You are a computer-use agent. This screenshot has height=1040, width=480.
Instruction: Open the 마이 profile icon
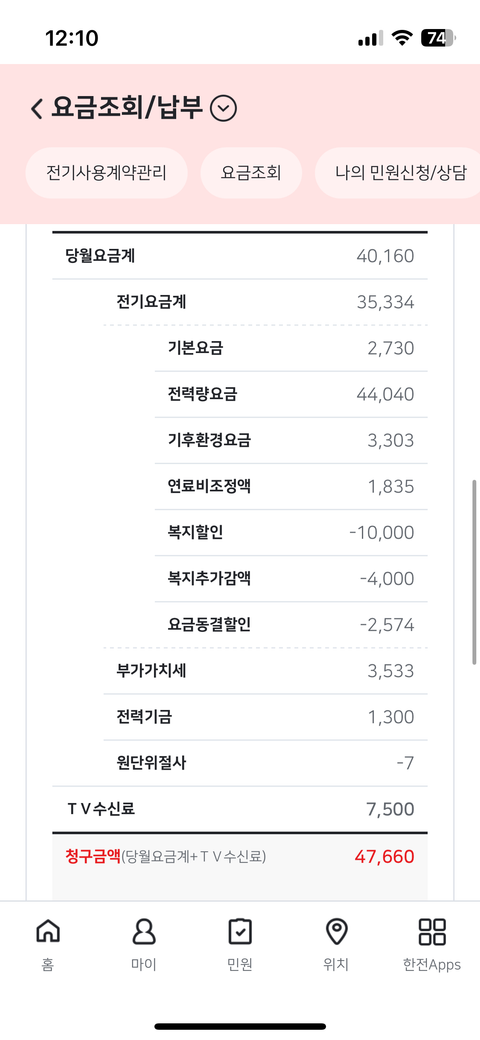143,932
